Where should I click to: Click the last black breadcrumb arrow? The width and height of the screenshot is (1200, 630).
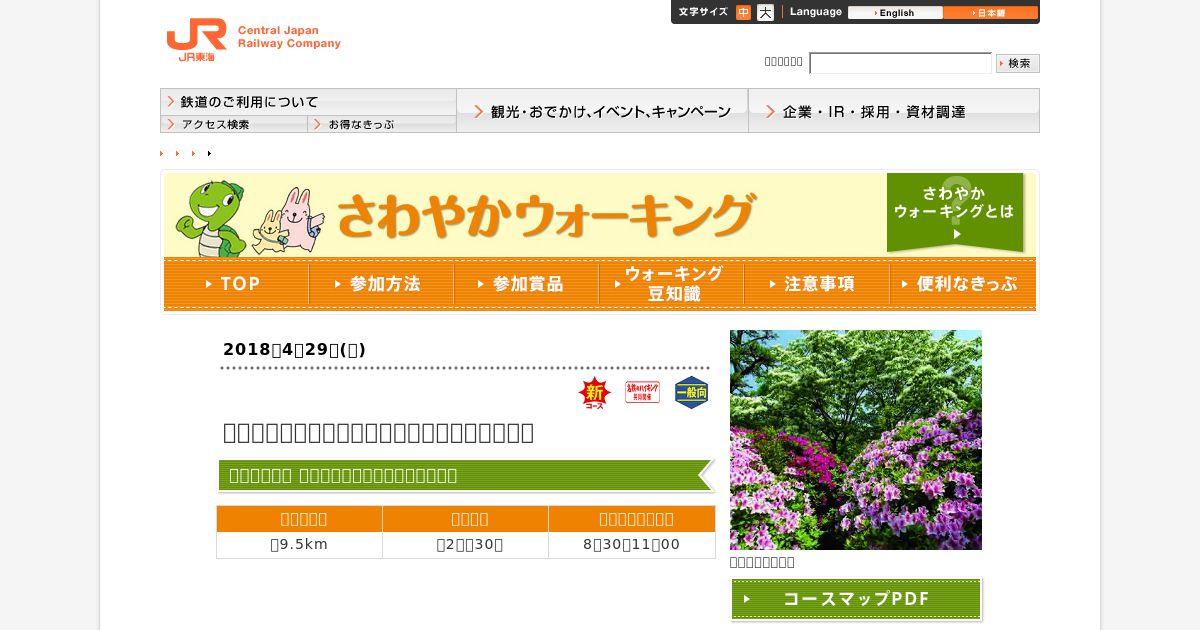(x=209, y=153)
